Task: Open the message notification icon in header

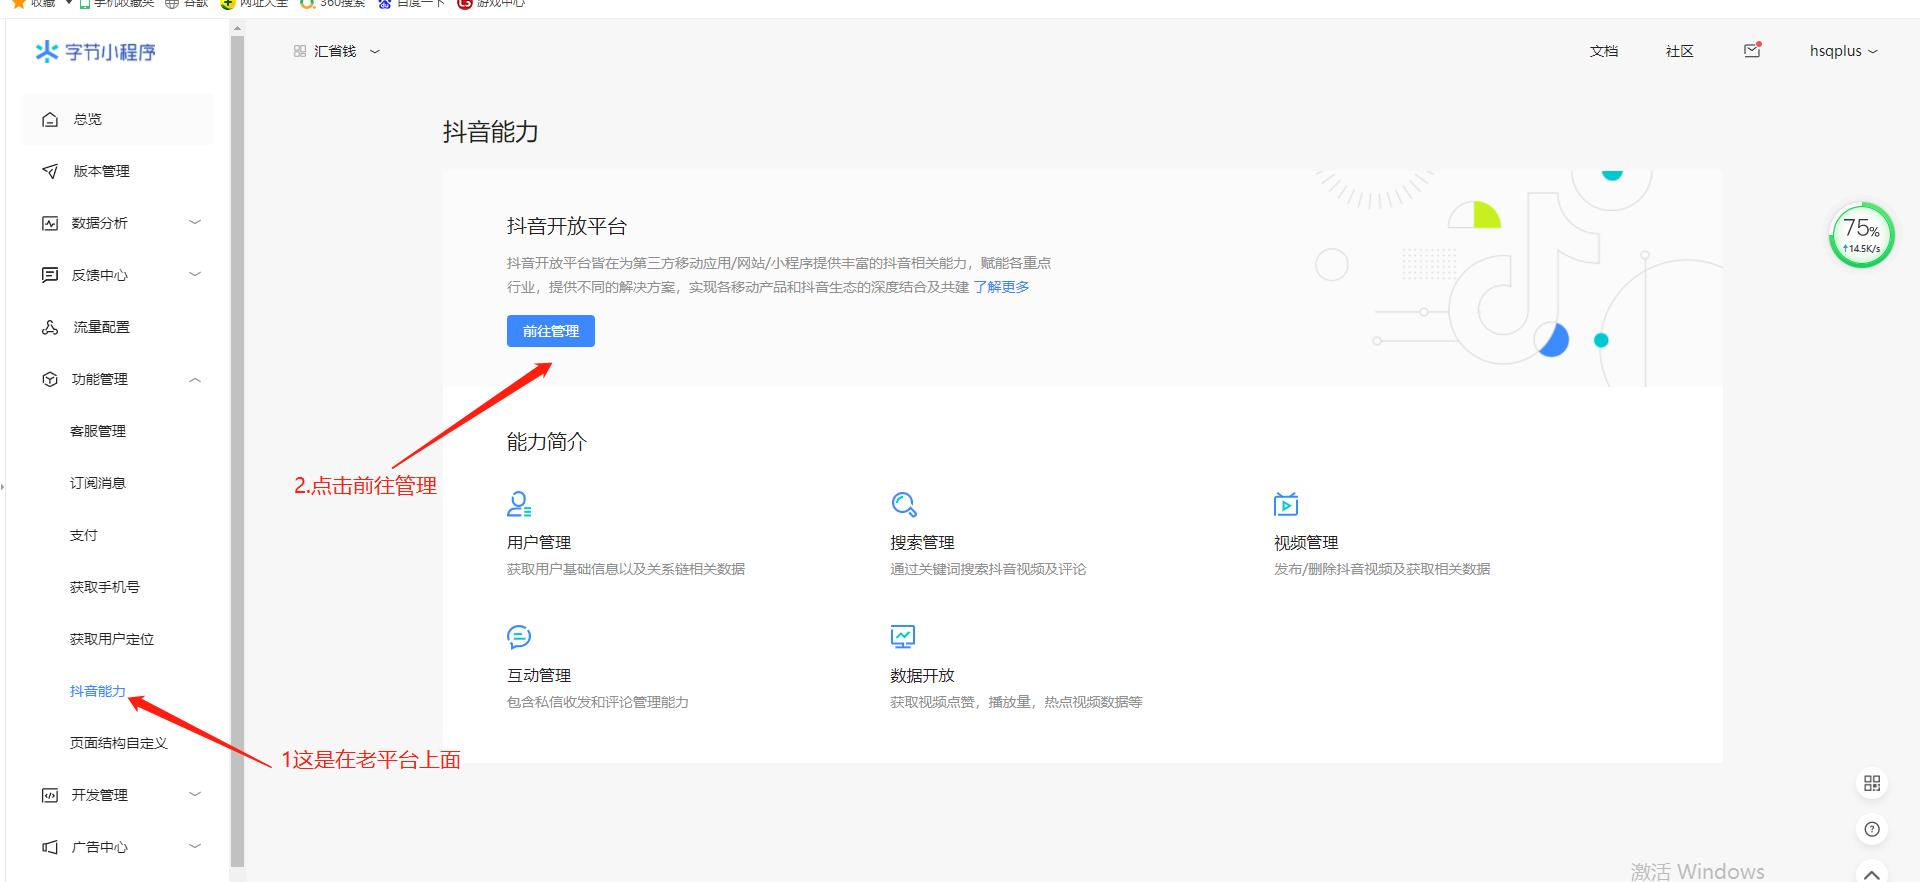Action: point(1752,51)
